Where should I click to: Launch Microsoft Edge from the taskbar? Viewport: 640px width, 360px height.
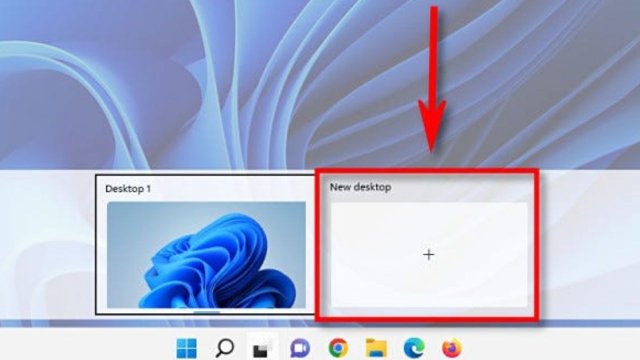pos(414,348)
